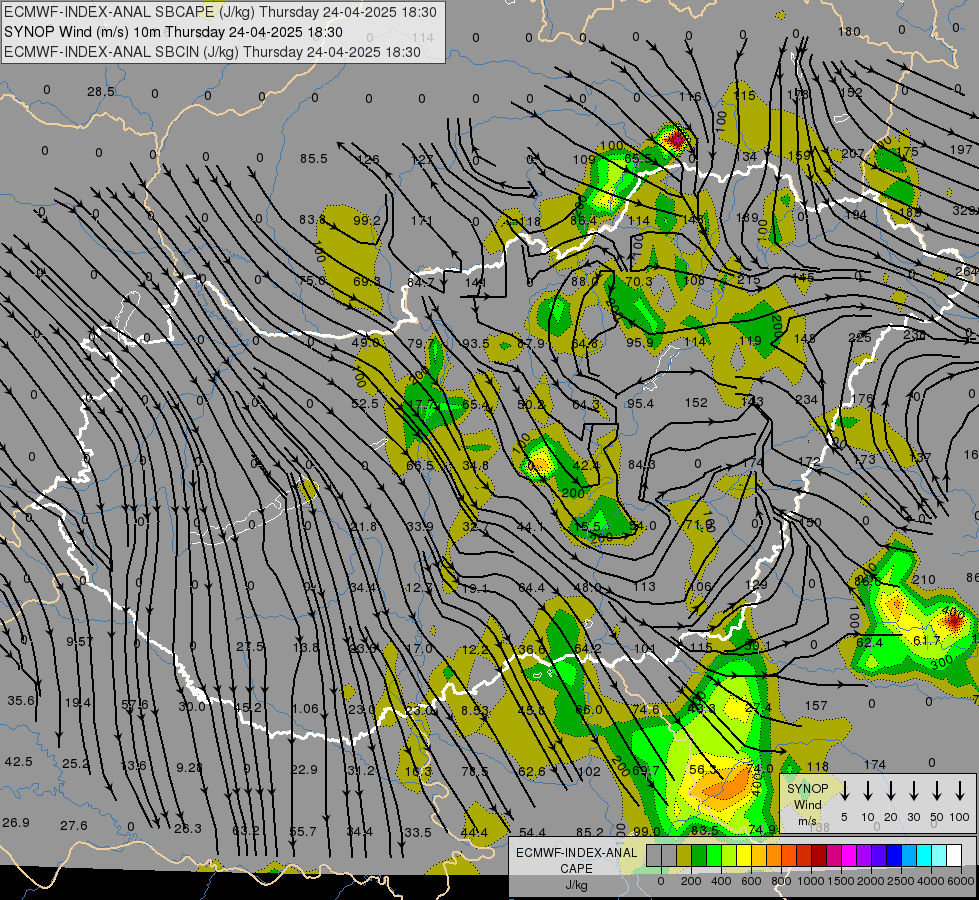Click the map value 28.5
This screenshot has width=979, height=900.
tap(101, 92)
